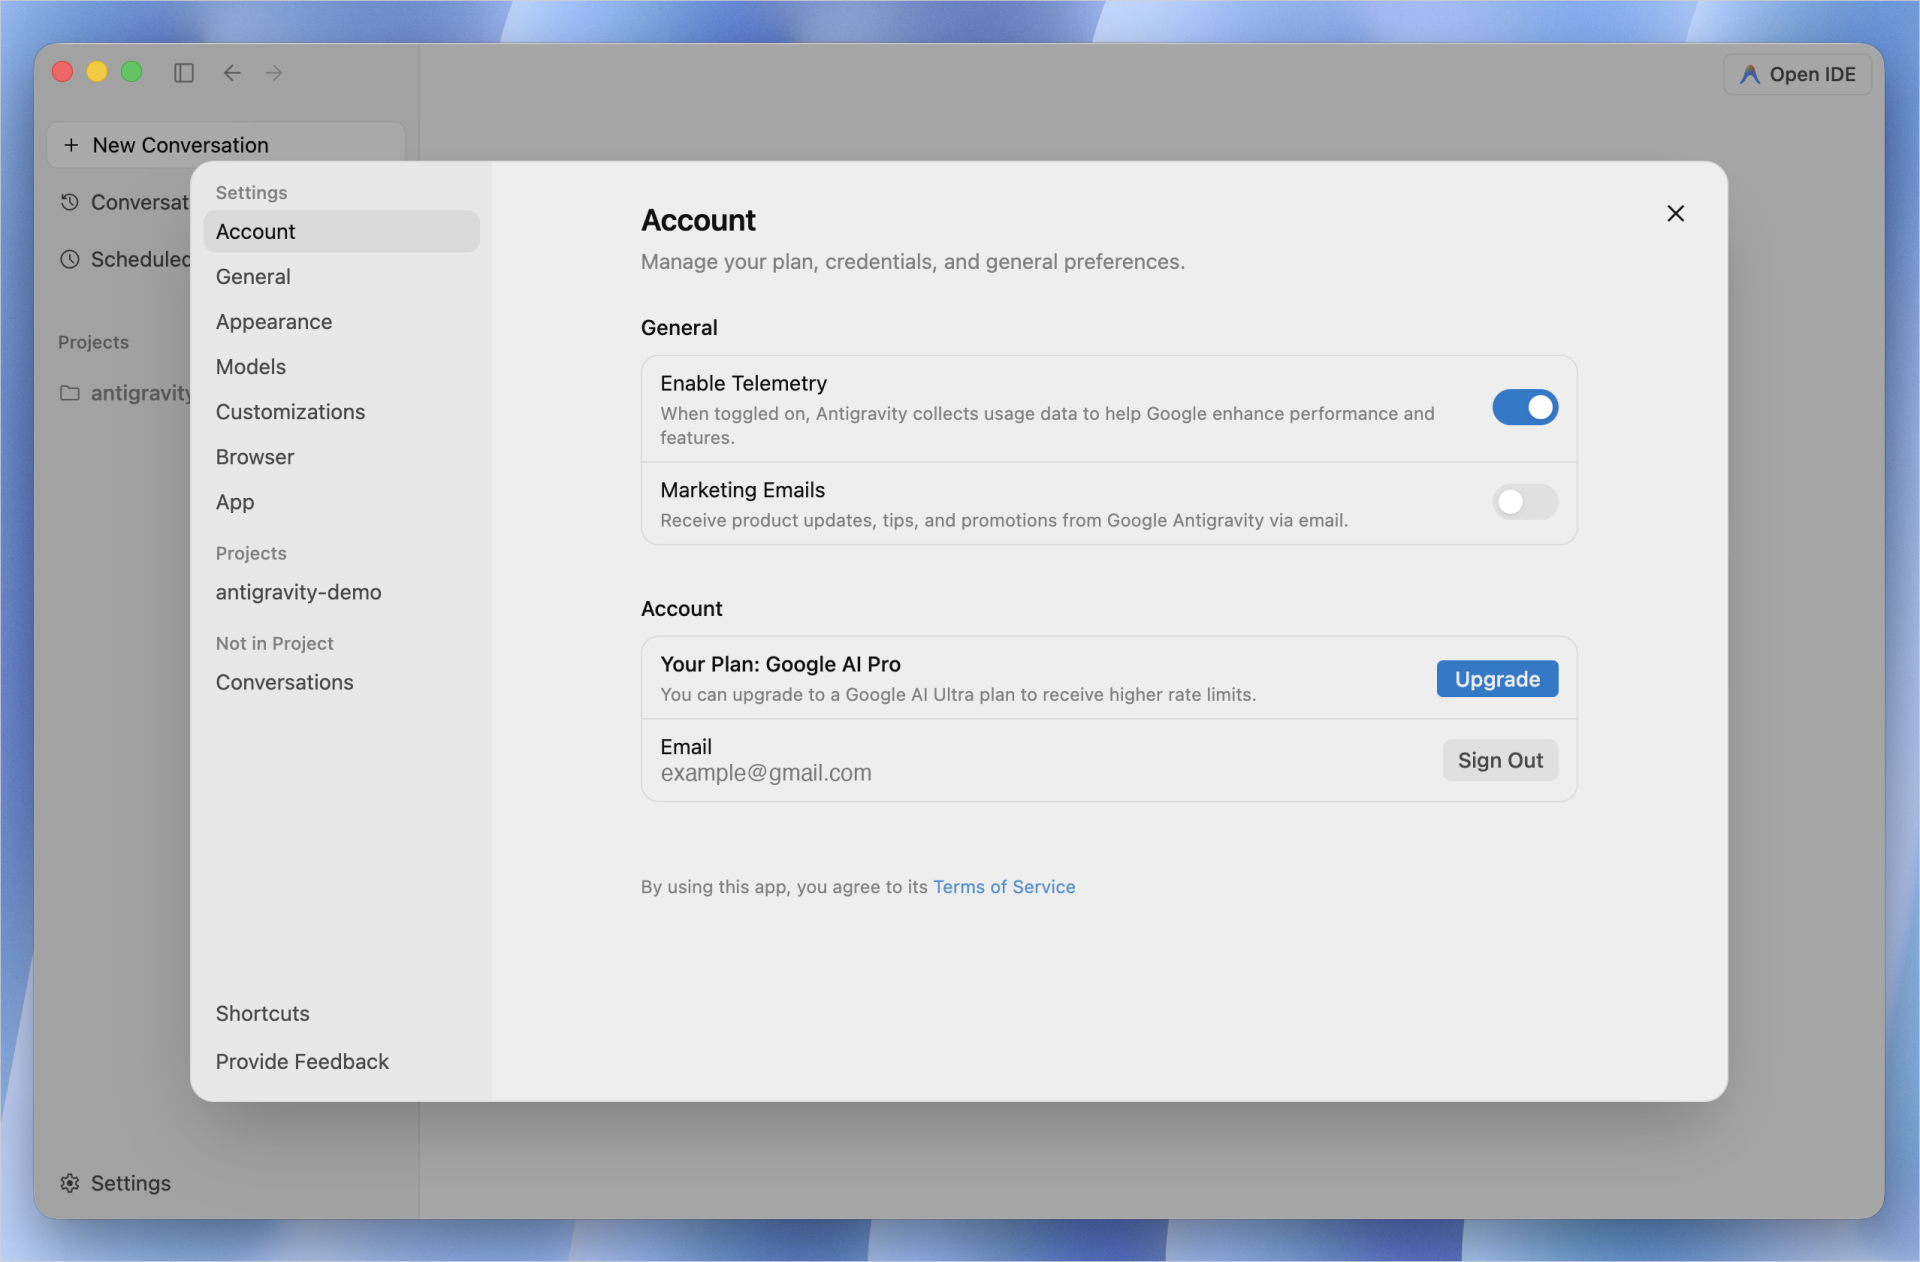Click the Open IDE button
The width and height of the screenshot is (1920, 1262).
pos(1798,74)
